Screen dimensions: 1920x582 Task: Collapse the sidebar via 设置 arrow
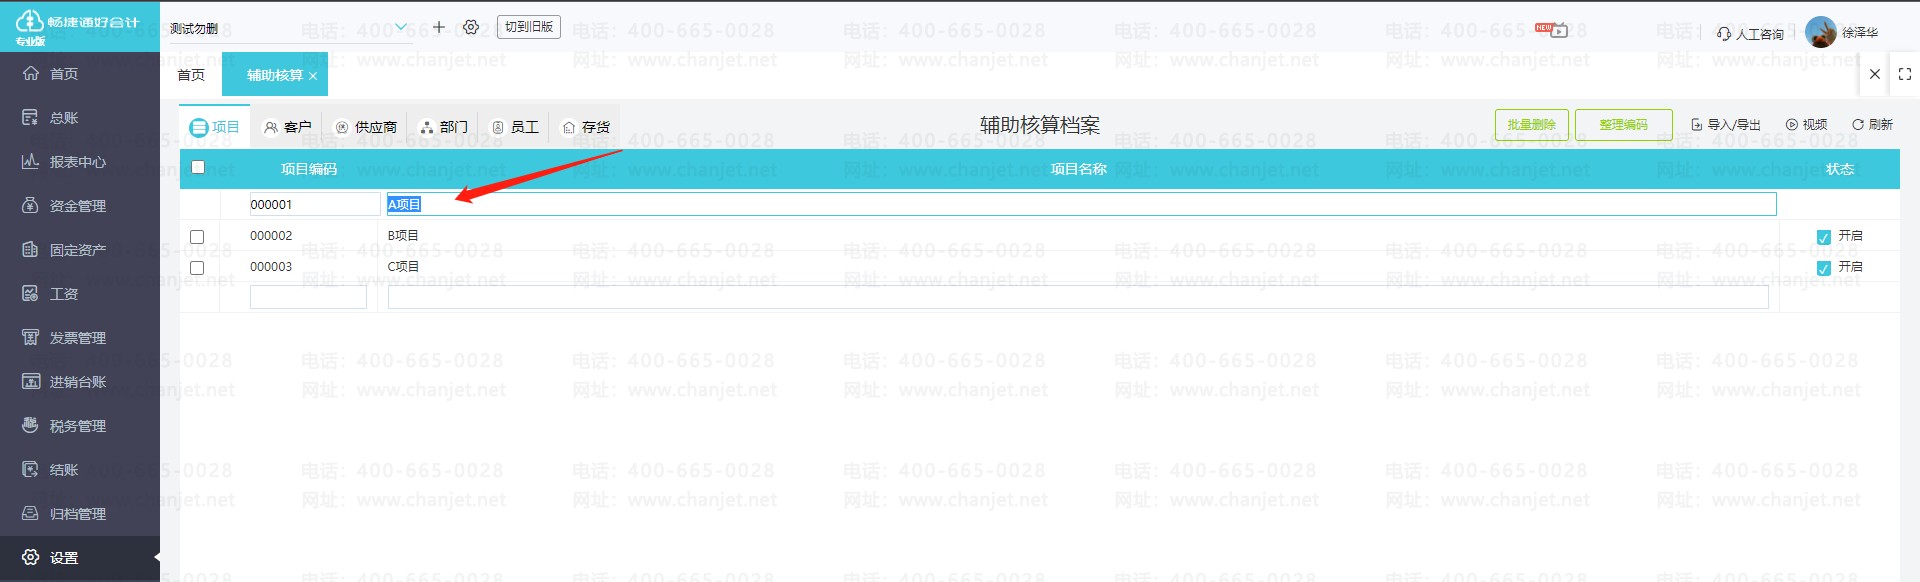[x=156, y=557]
